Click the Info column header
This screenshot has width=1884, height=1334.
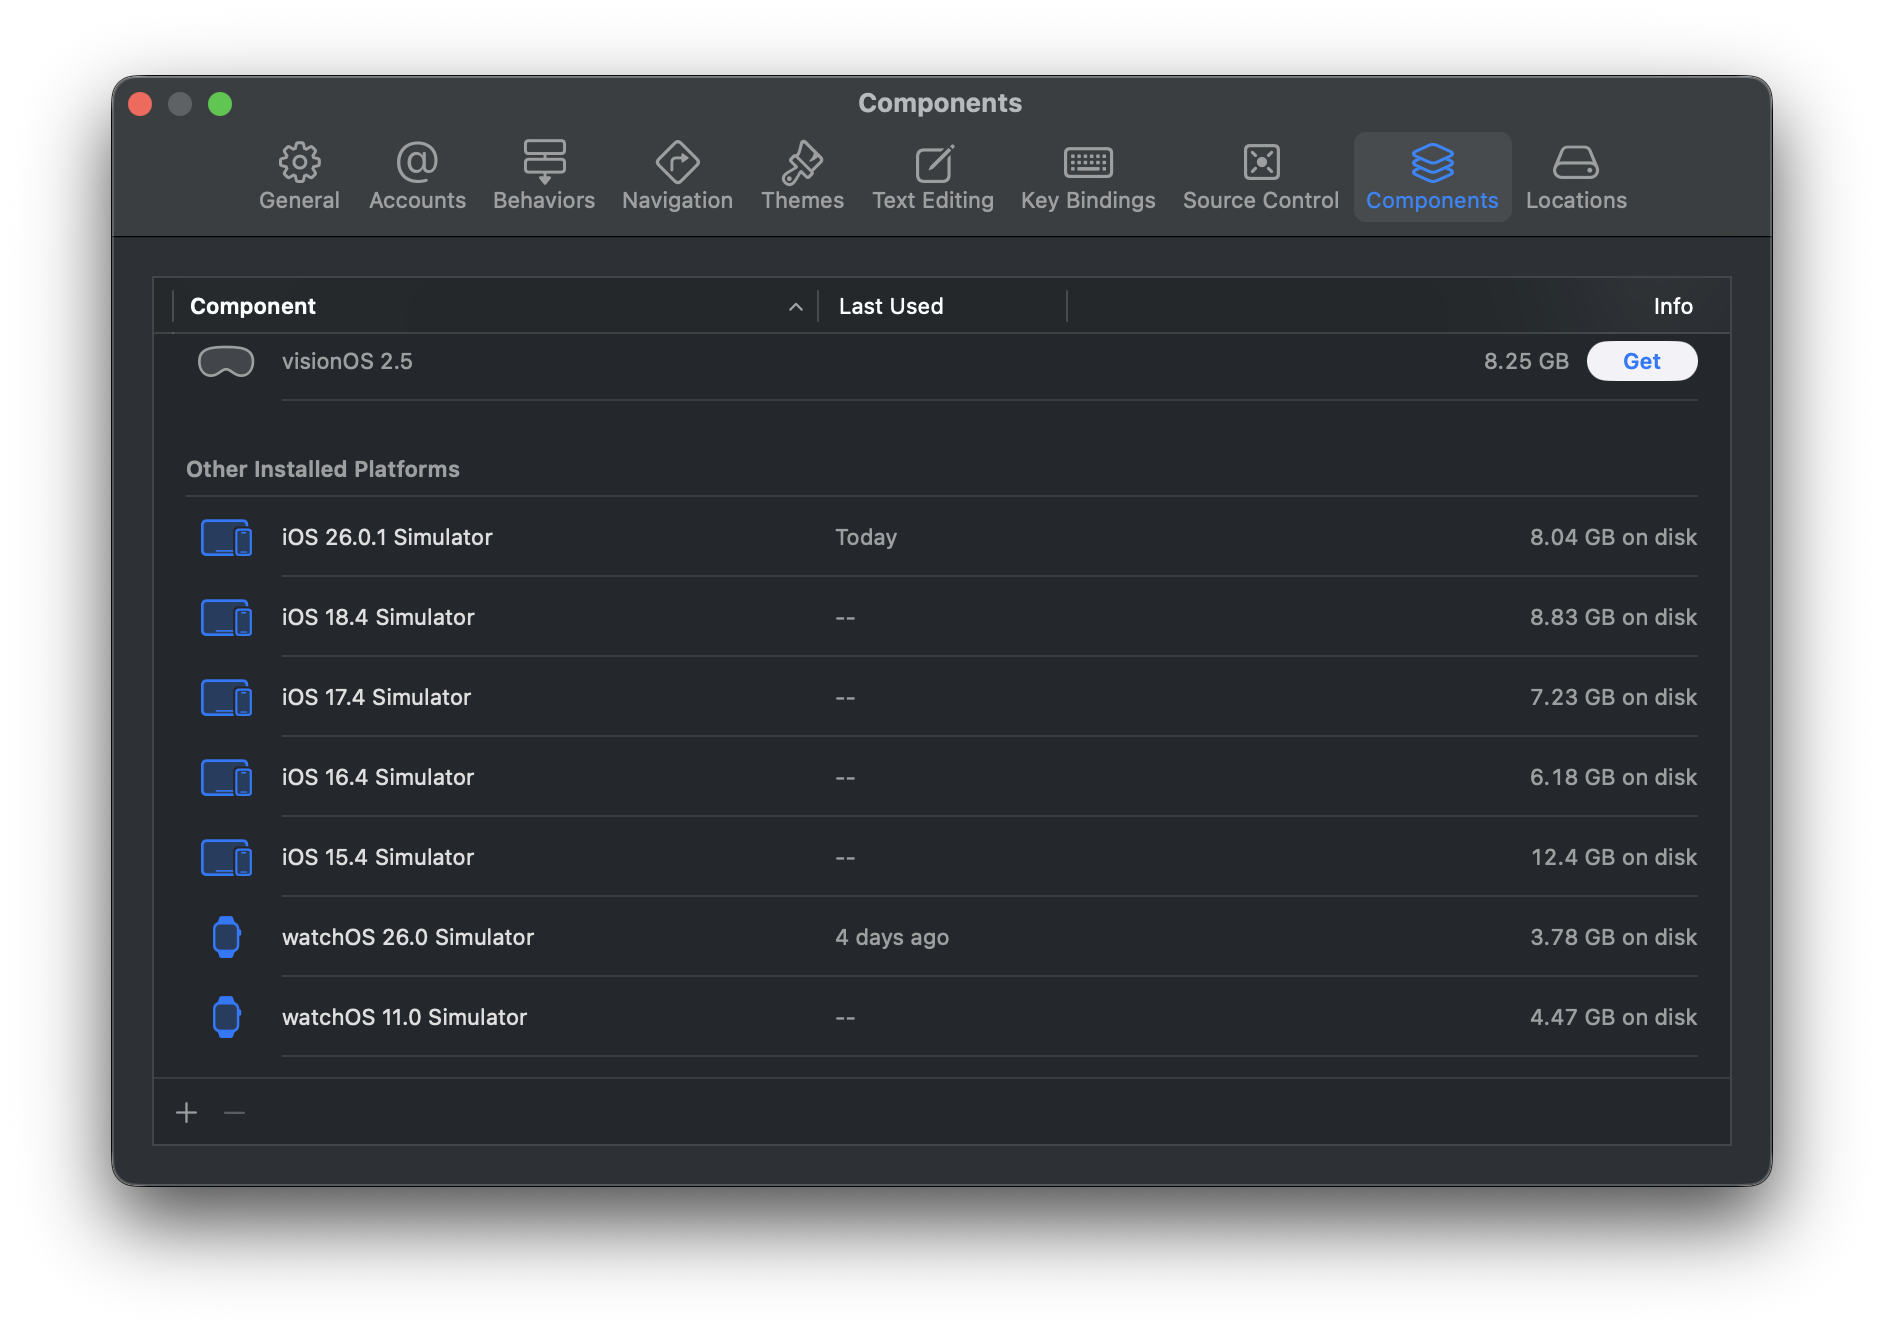(x=1672, y=306)
